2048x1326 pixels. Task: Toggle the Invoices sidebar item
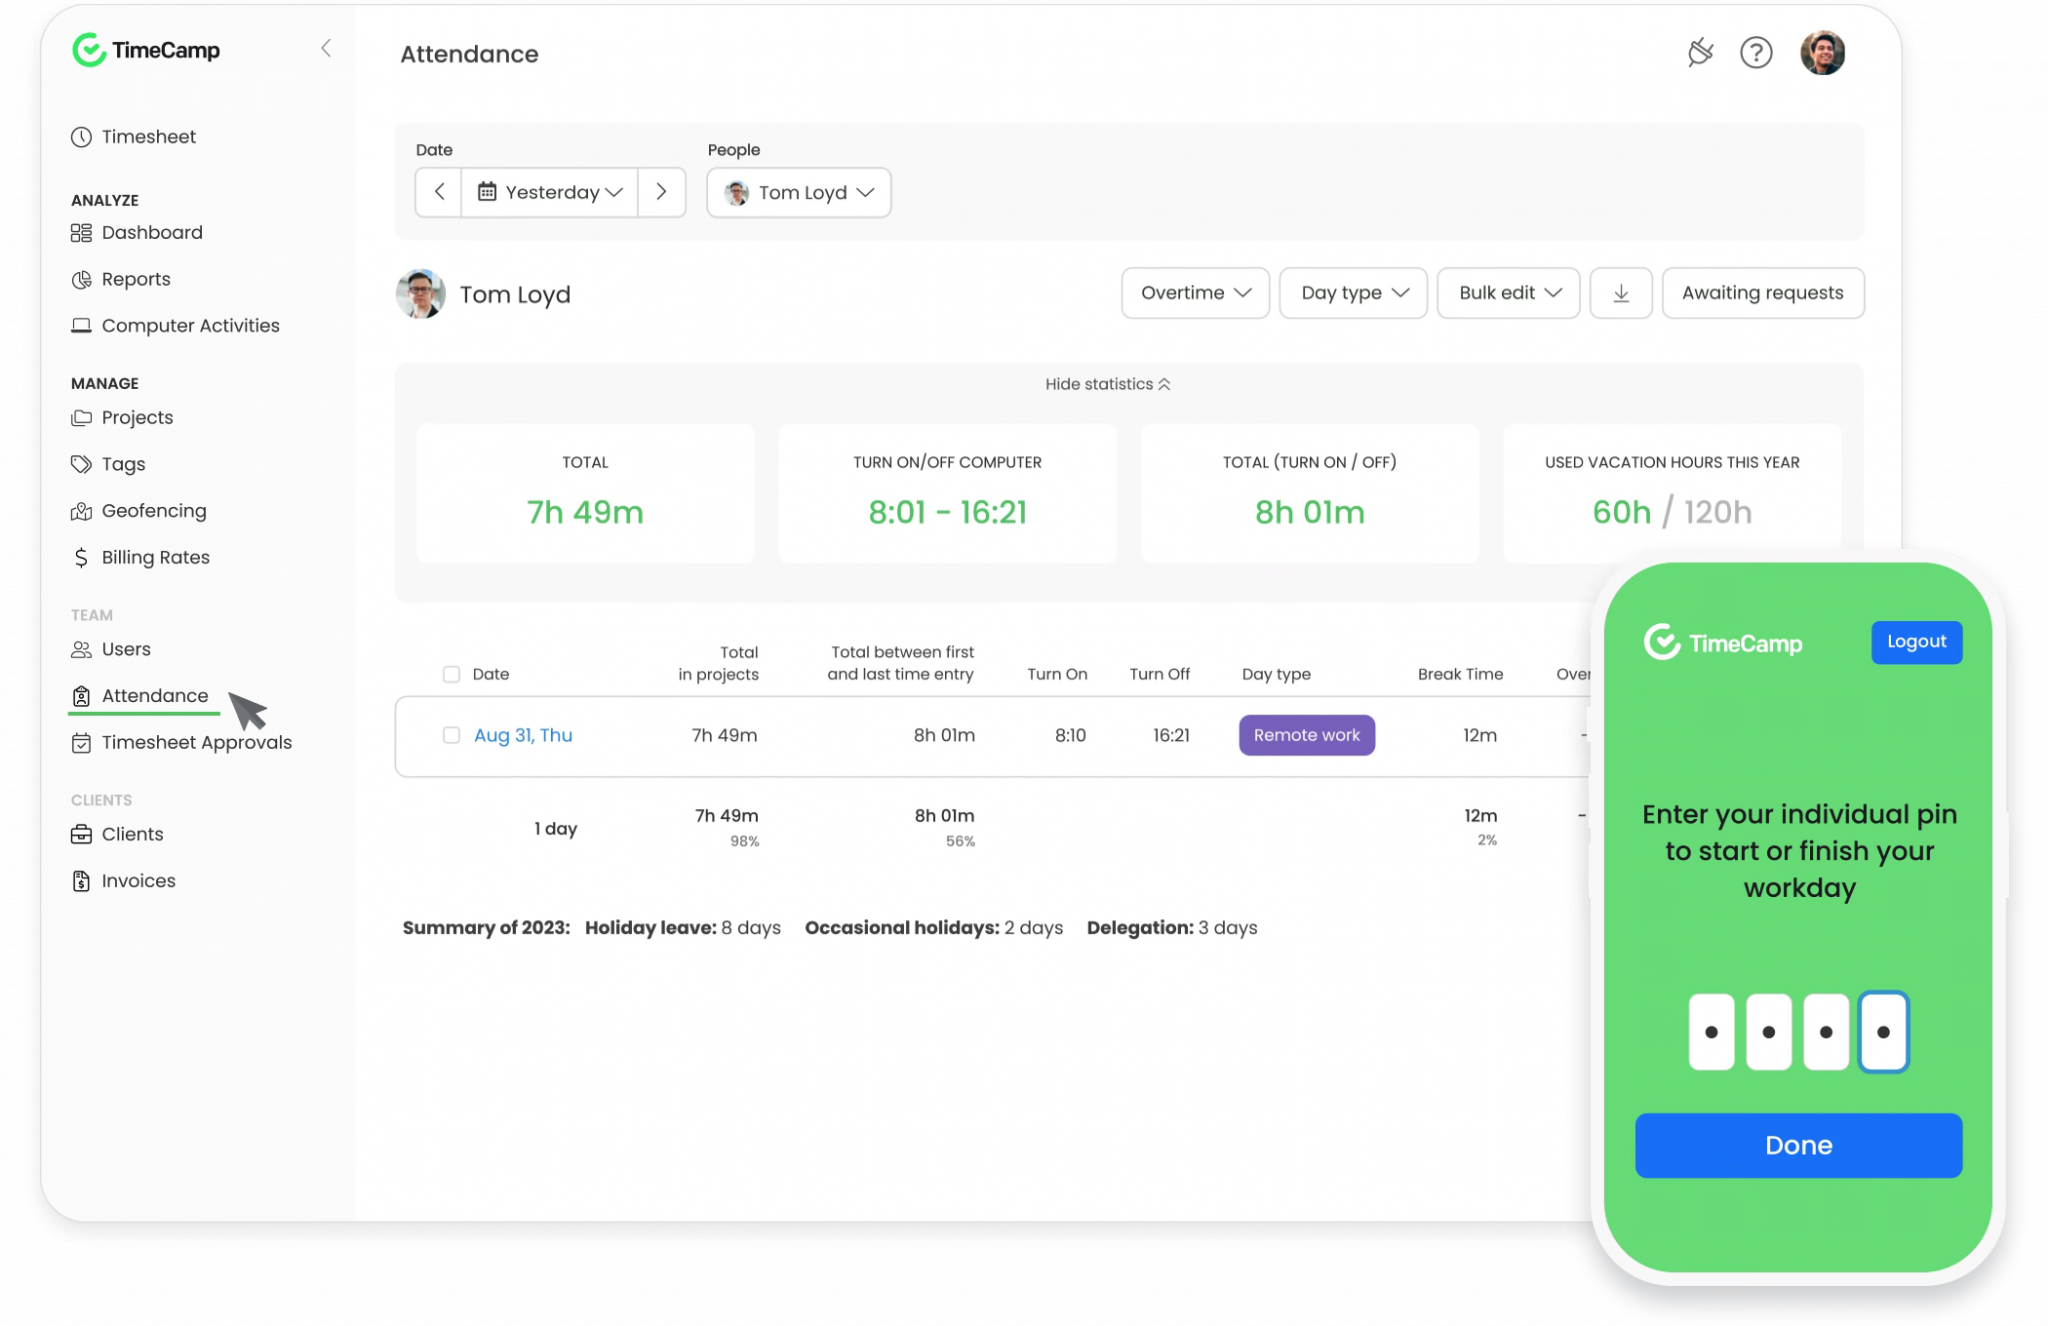[138, 880]
